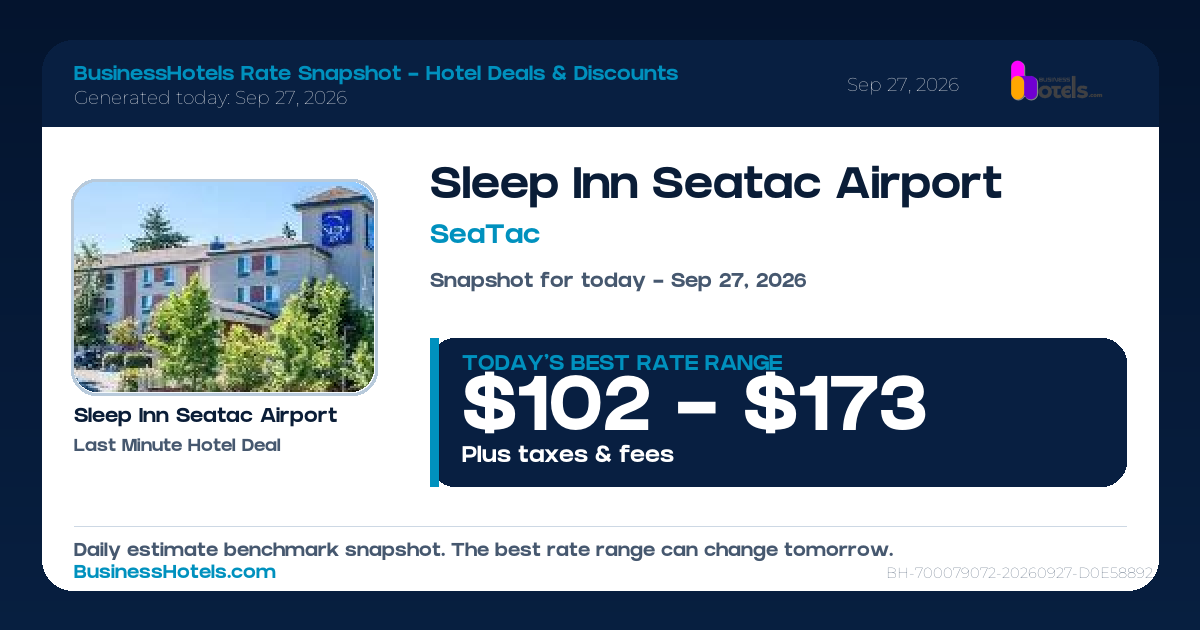Click the hotel name under the photo
The width and height of the screenshot is (1200, 630).
(205, 415)
